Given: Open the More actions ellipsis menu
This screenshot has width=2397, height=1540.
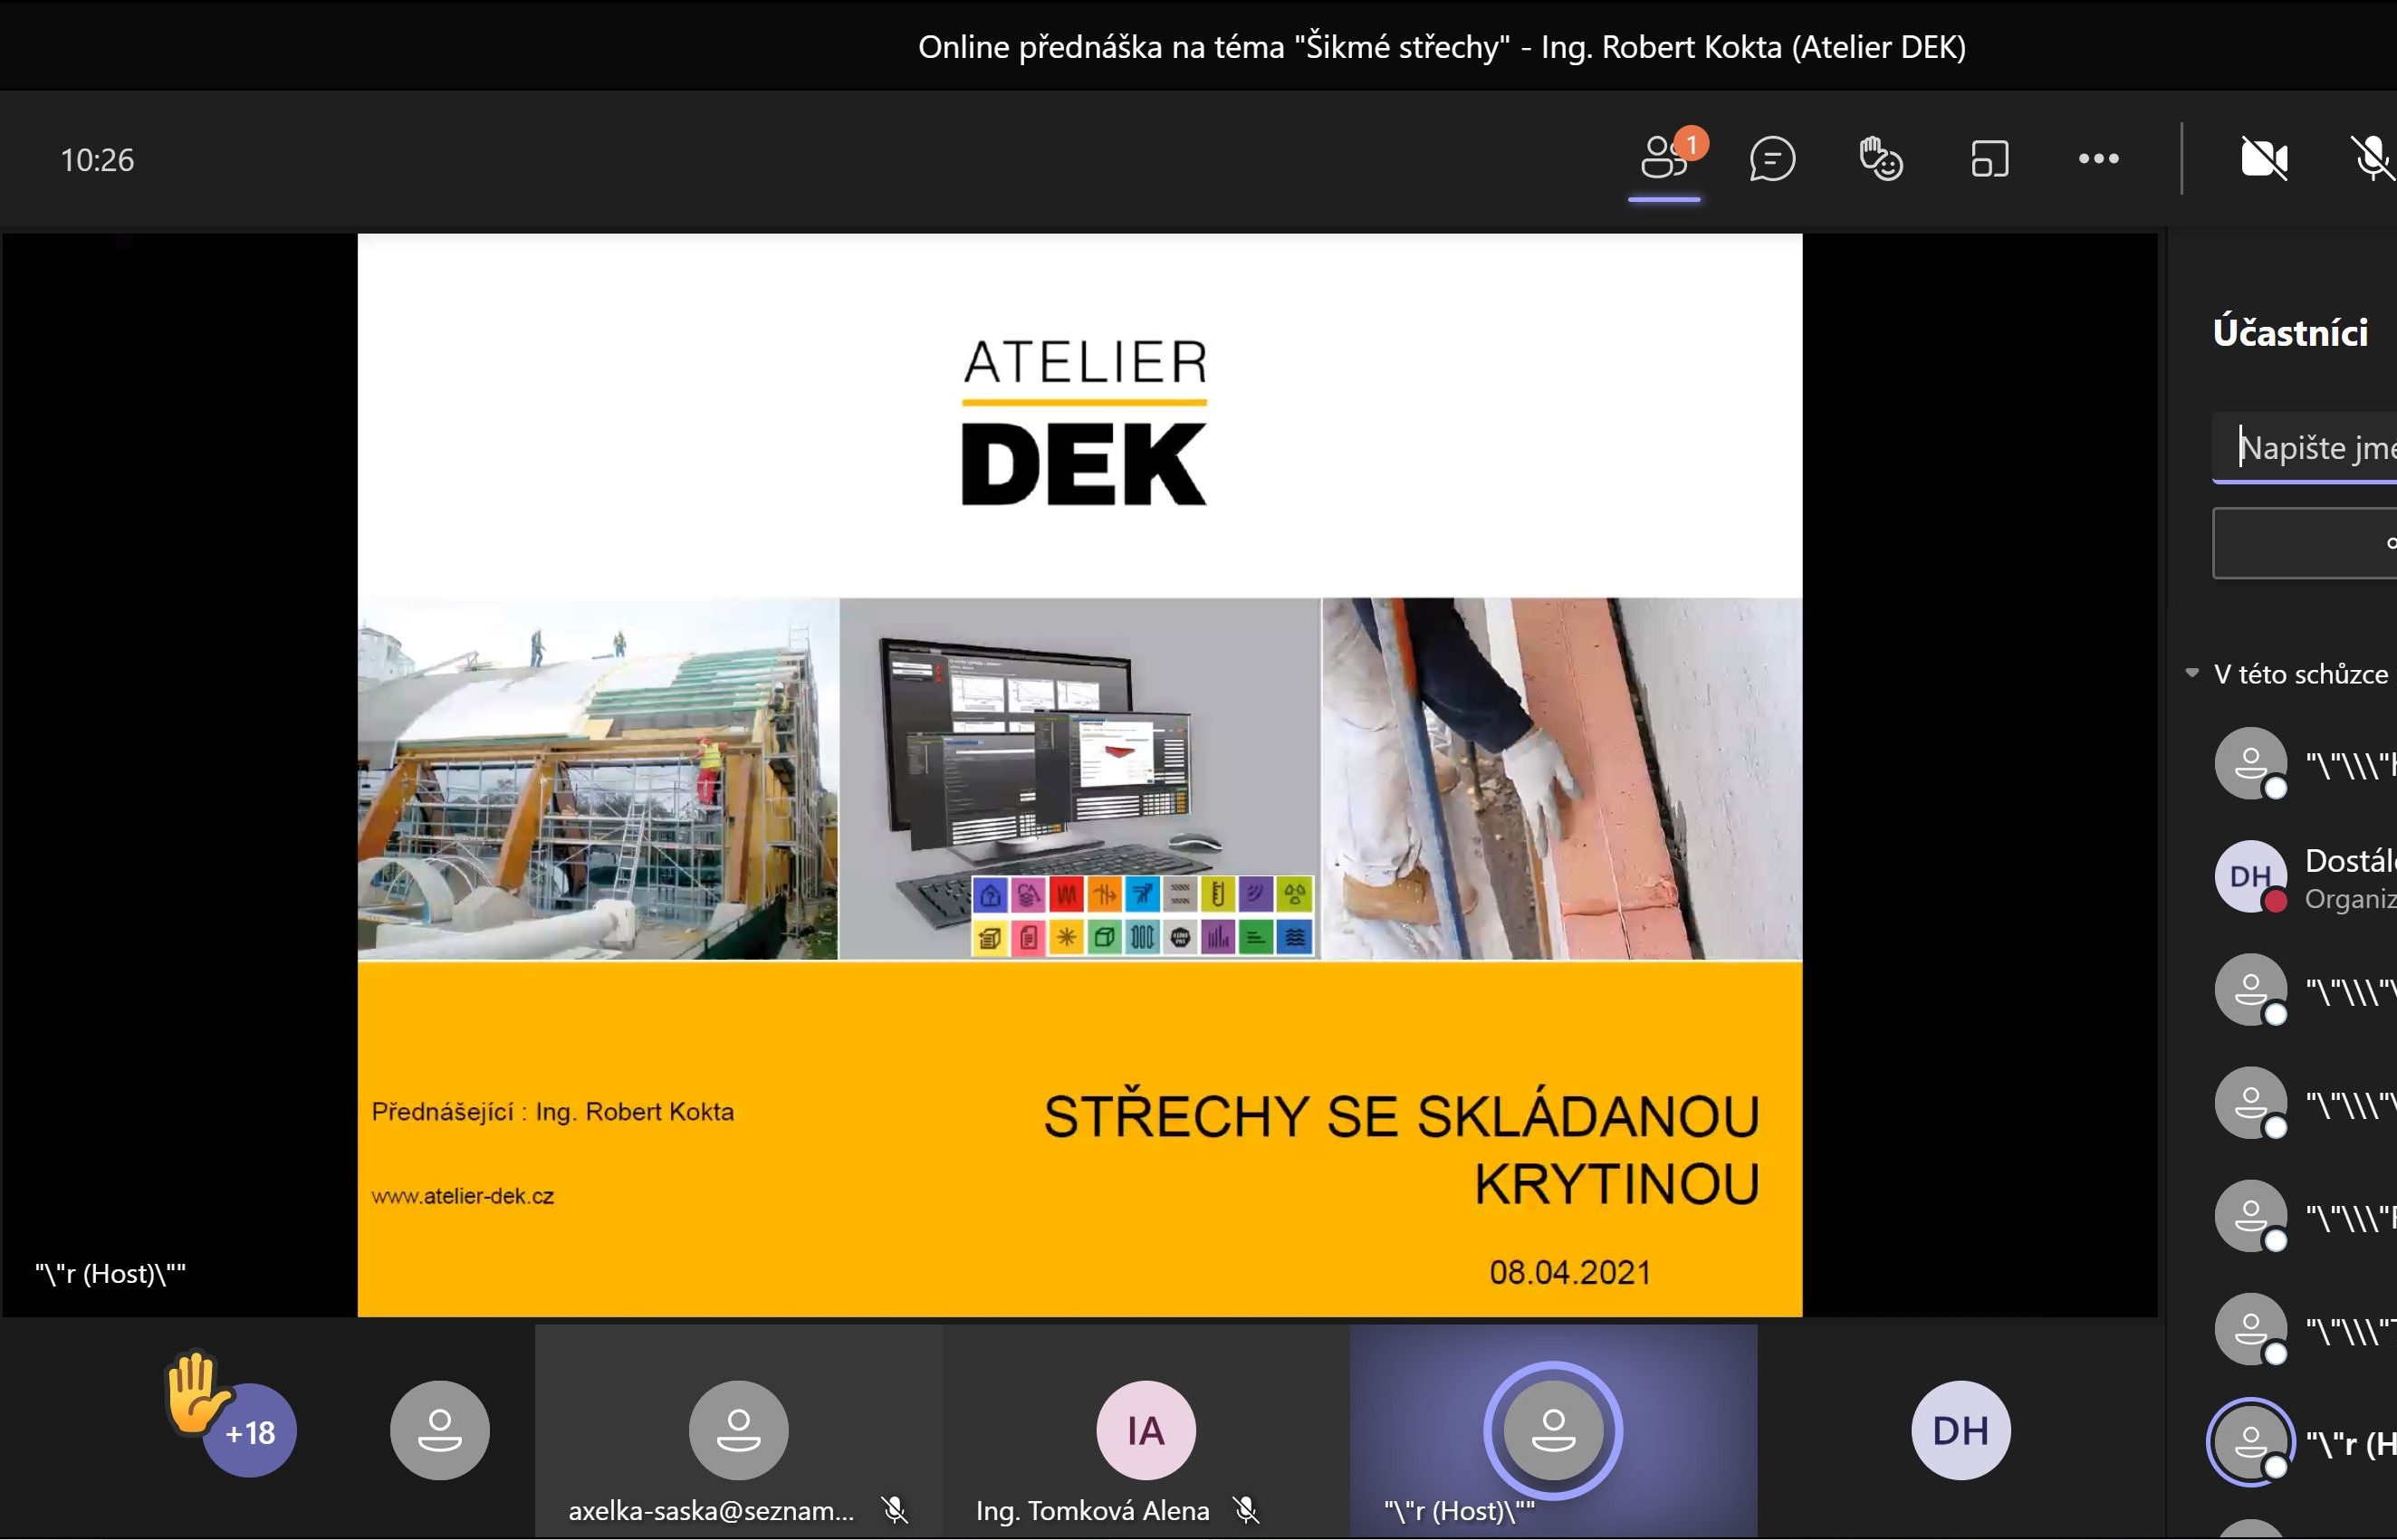Looking at the screenshot, I should pos(2098,158).
